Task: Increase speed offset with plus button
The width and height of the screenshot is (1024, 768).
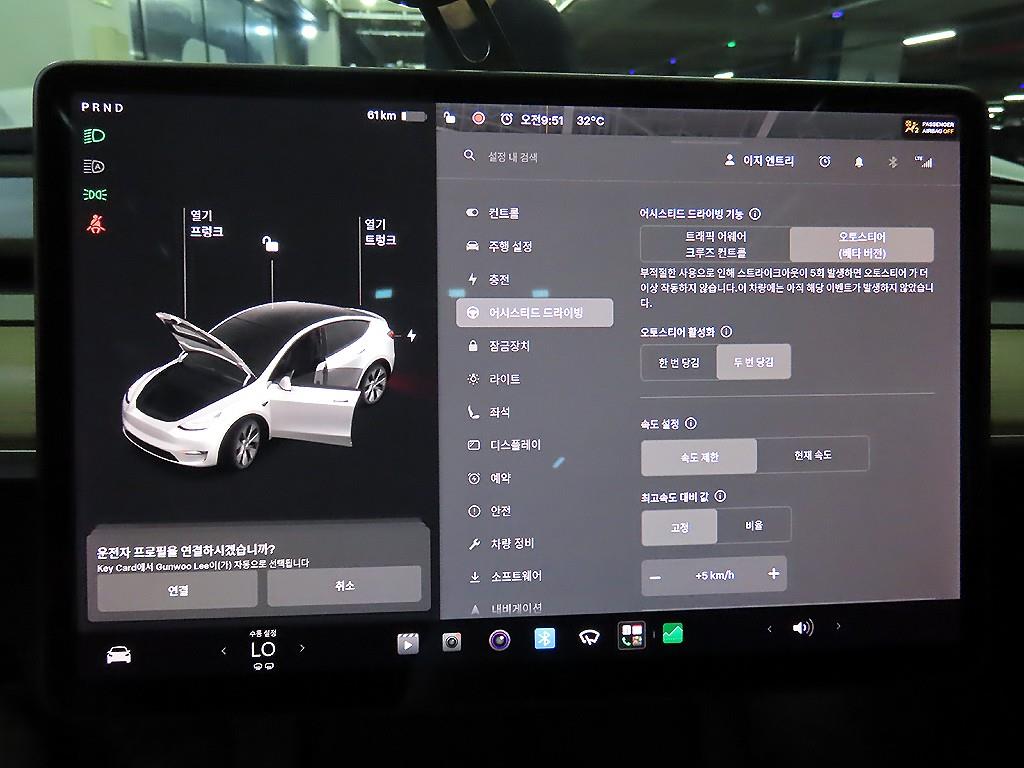Action: [x=774, y=573]
